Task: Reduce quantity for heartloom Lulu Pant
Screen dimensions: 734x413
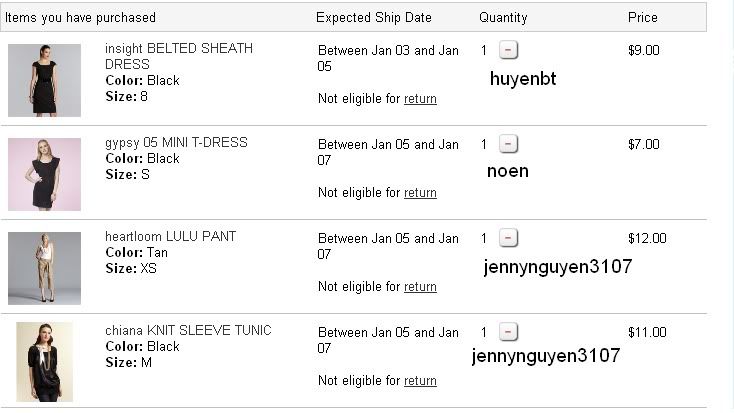Action: pos(508,238)
